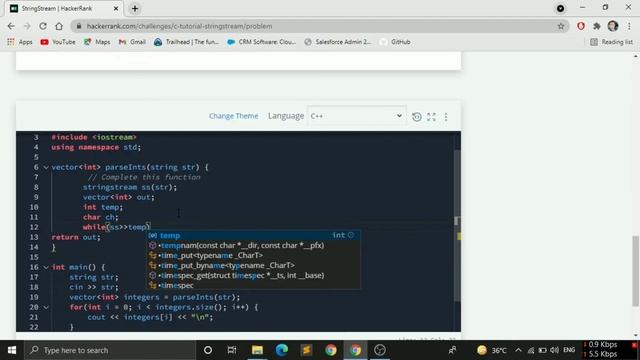This screenshot has height=360, width=640.
Task: Click taskbar search box
Action: coord(109,350)
